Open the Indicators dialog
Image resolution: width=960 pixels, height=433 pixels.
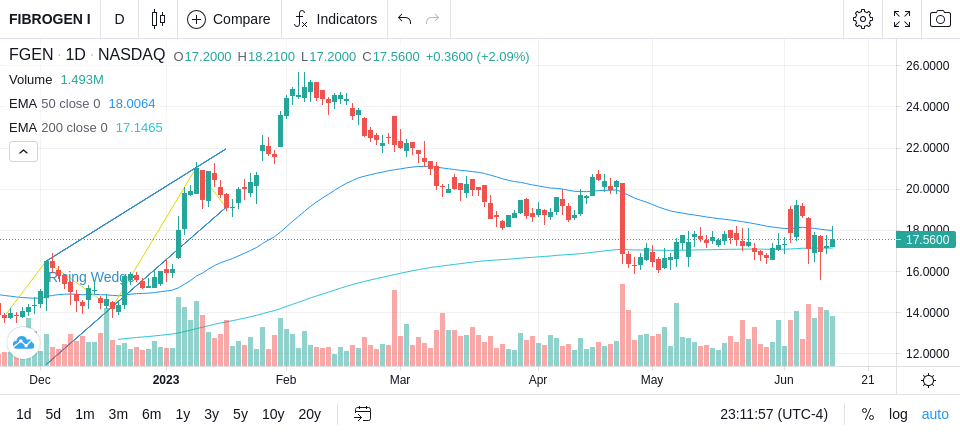pyautogui.click(x=335, y=19)
